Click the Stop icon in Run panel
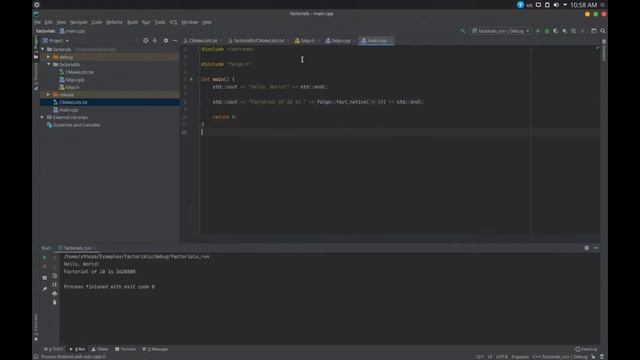 pyautogui.click(x=44, y=267)
